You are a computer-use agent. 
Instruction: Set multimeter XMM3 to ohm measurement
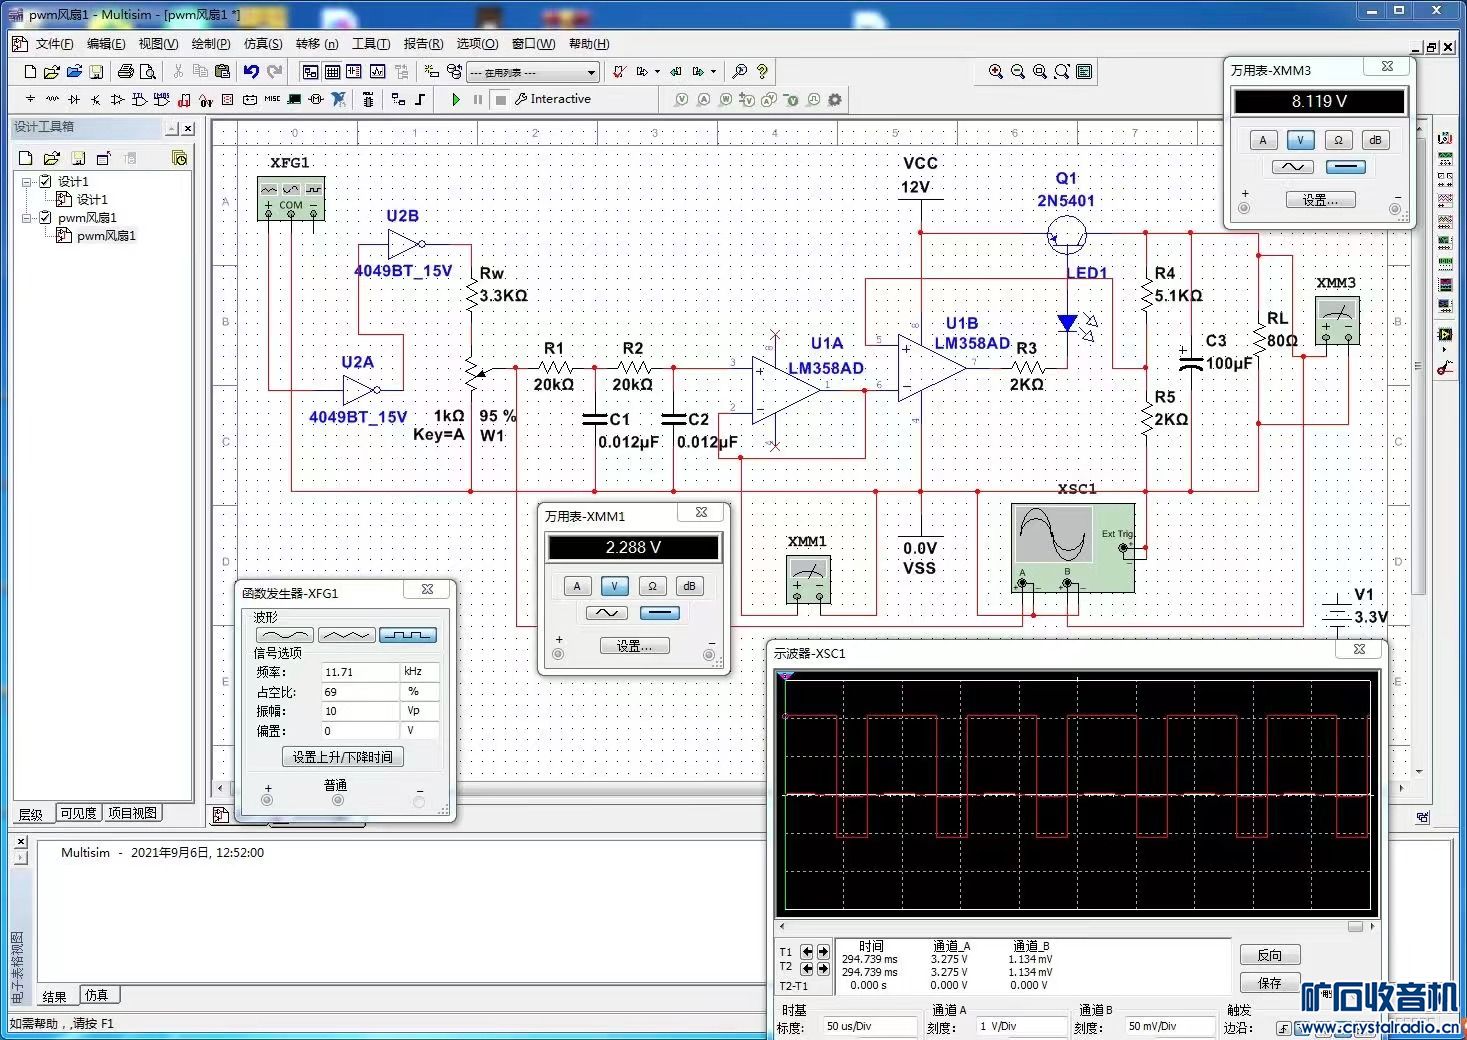pos(1338,140)
